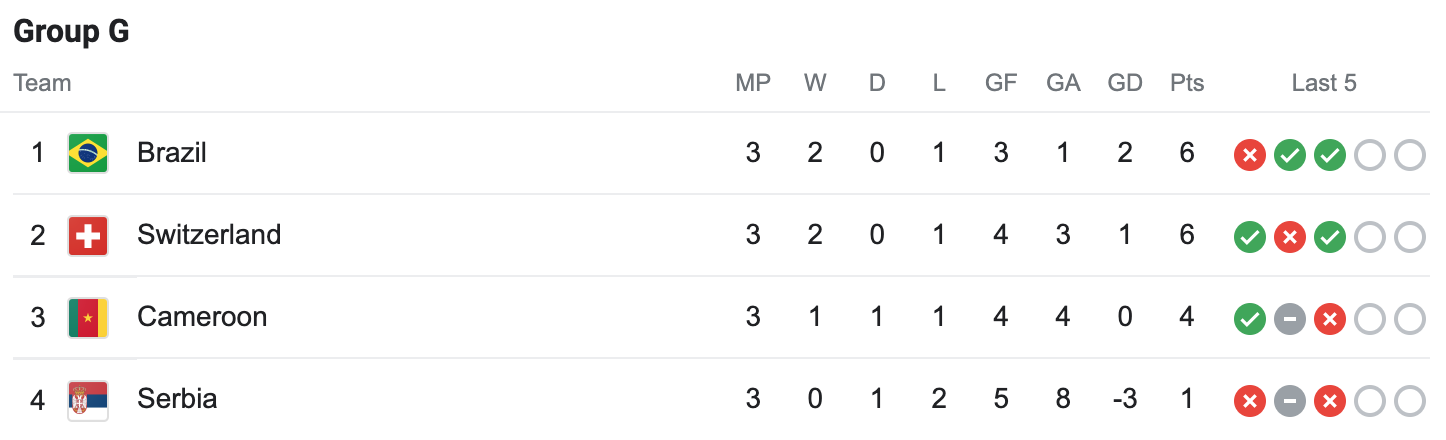Screen dimensions: 1446x440
Task: Click the Serbia flag icon
Action: [88, 400]
